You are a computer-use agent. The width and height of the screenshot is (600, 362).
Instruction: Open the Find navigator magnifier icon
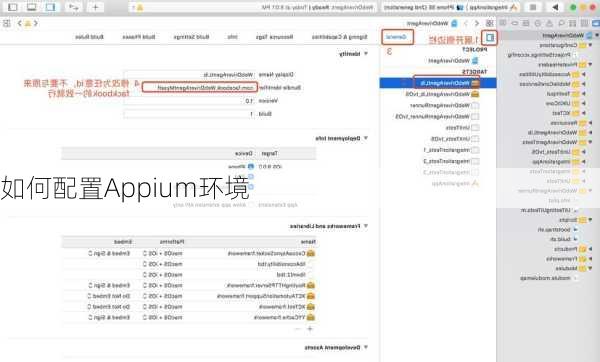[x=561, y=23]
